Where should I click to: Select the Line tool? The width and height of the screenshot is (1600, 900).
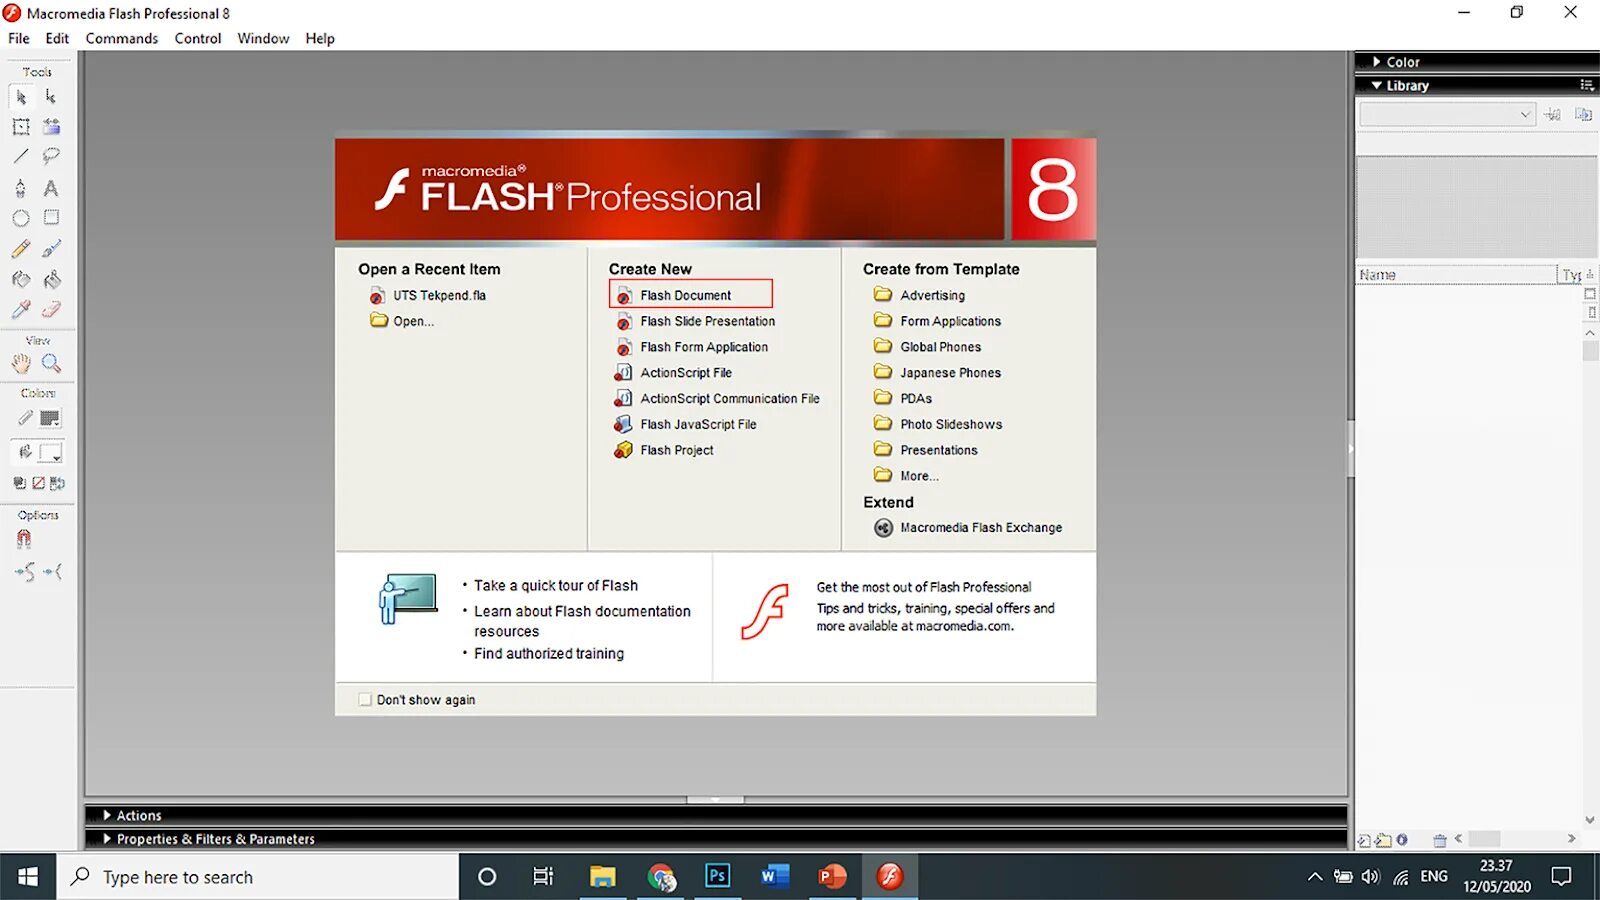point(21,156)
